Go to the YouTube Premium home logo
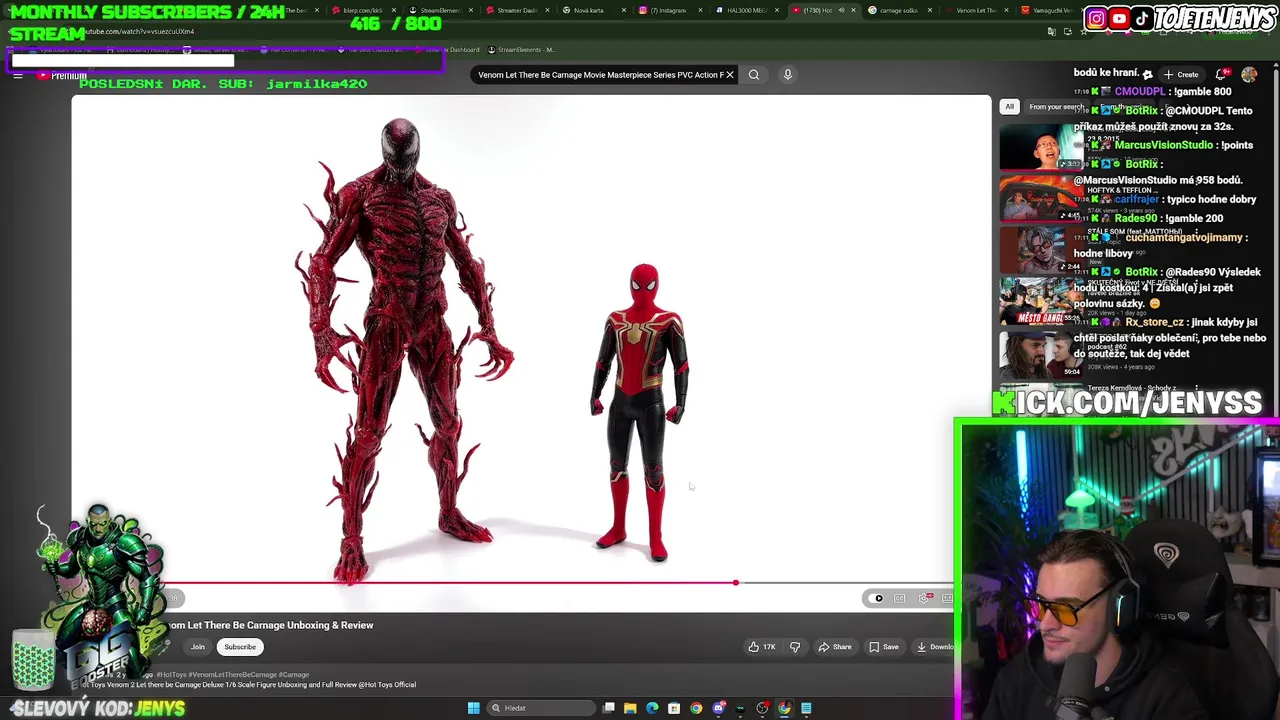Viewport: 1280px width, 720px height. (x=62, y=76)
